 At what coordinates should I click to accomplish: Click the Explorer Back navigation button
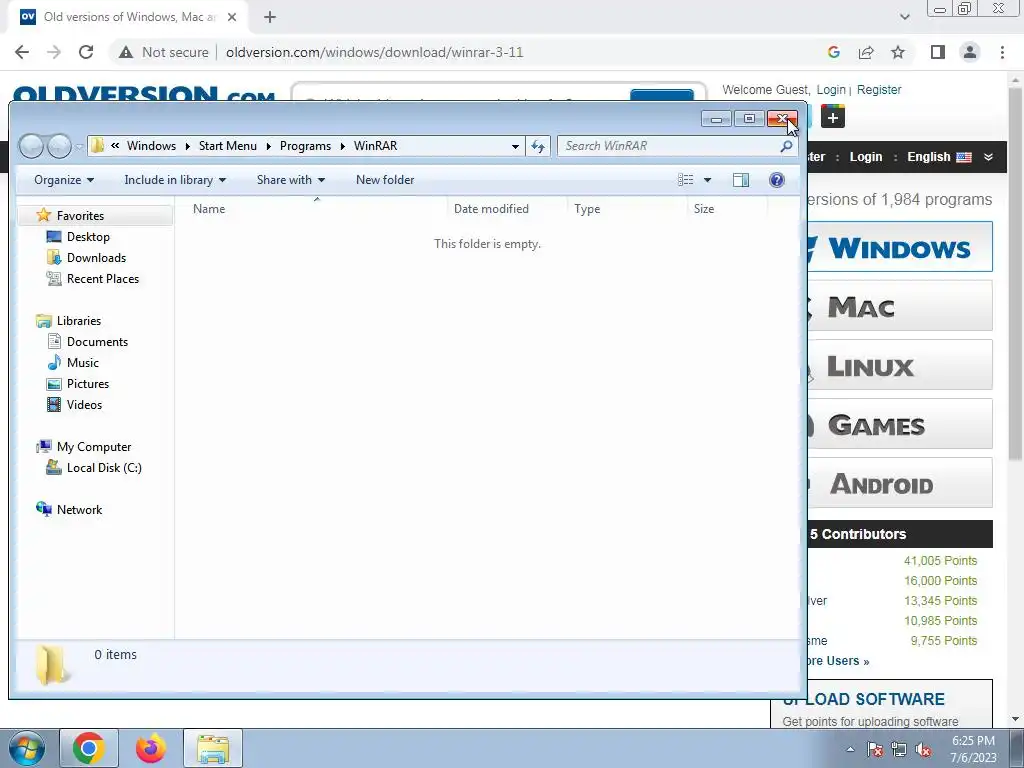point(31,146)
